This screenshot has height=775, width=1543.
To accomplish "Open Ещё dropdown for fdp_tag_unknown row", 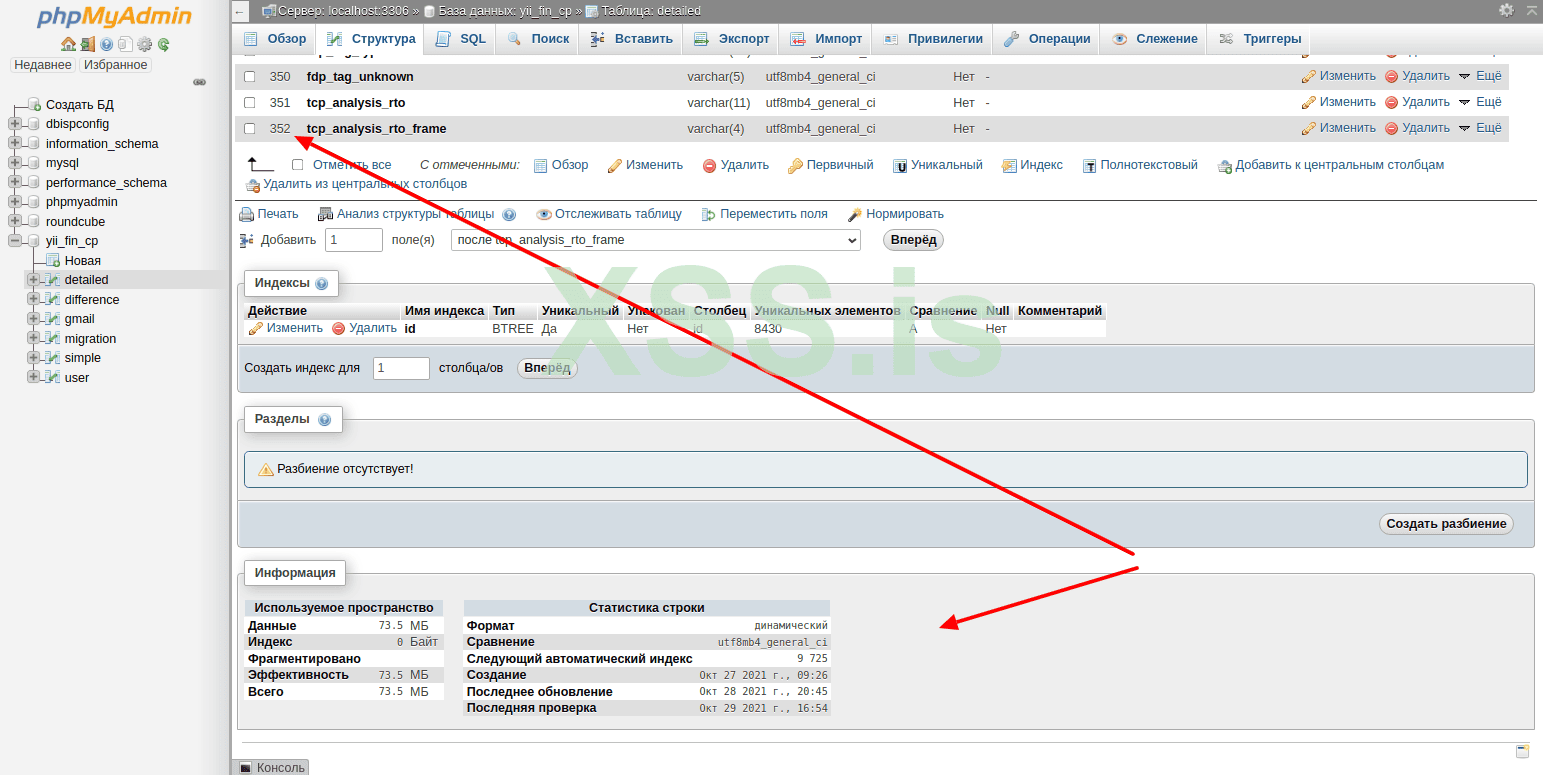I will coord(1480,76).
